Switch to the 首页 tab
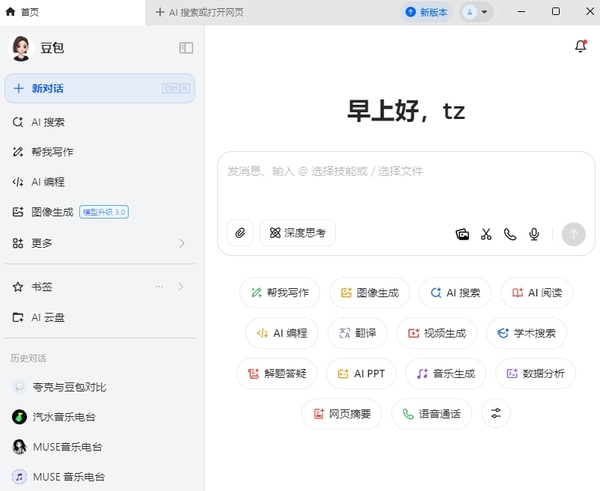The height and width of the screenshot is (491, 600). pos(73,12)
